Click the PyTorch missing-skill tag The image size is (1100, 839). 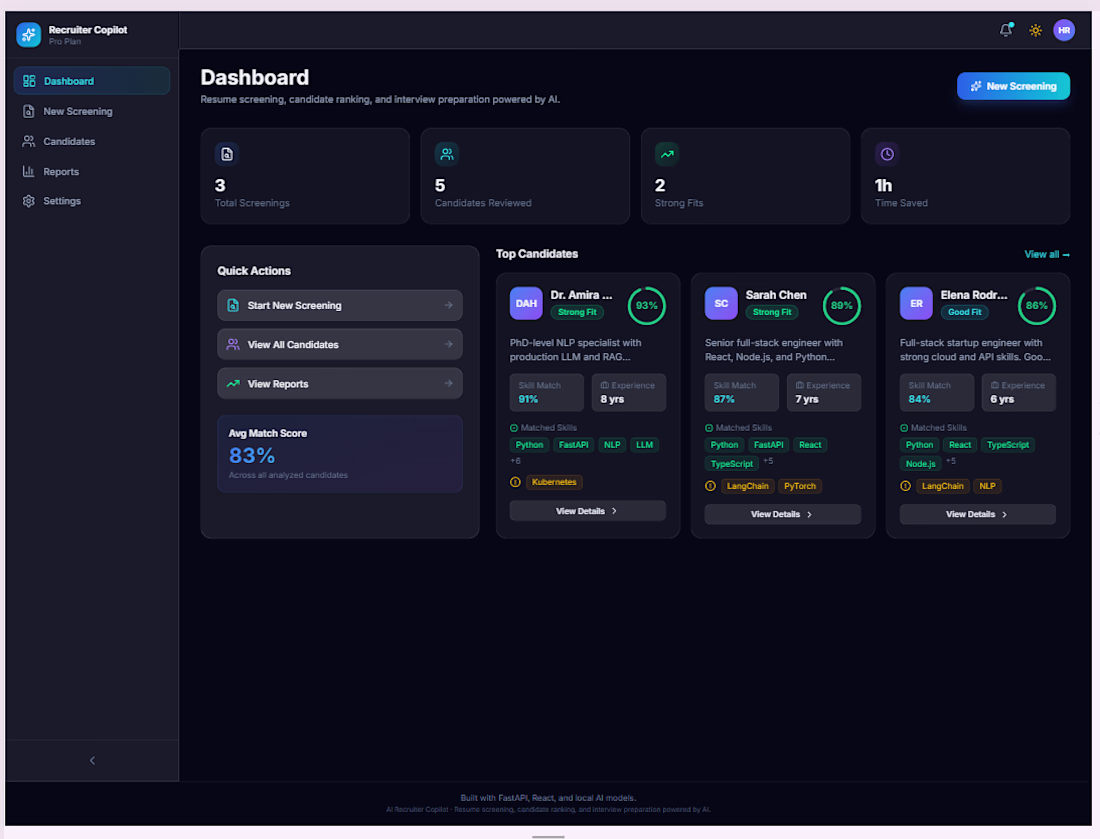[800, 486]
